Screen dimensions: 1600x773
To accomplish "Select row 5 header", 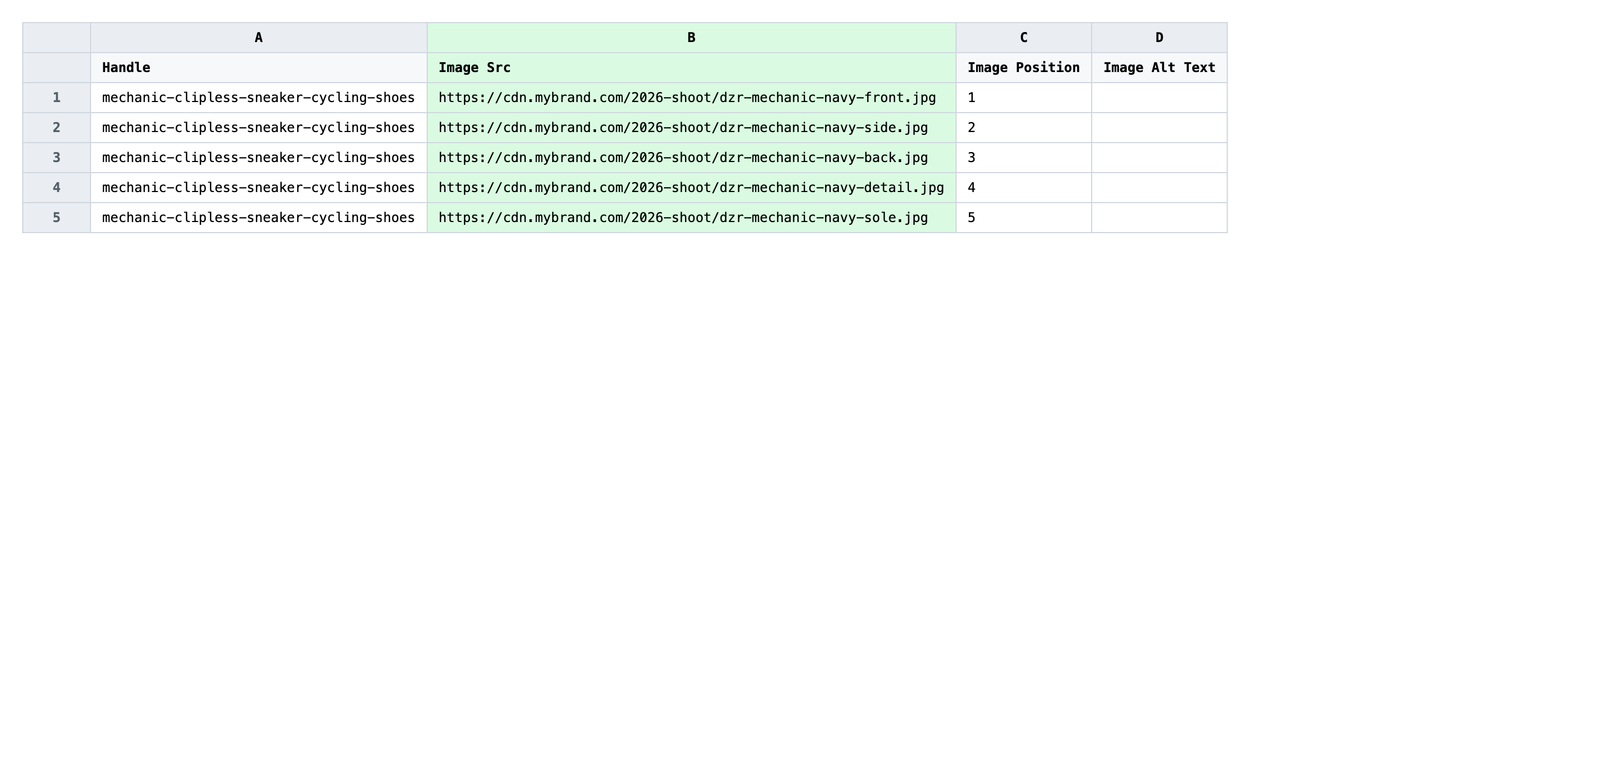I will coord(57,218).
